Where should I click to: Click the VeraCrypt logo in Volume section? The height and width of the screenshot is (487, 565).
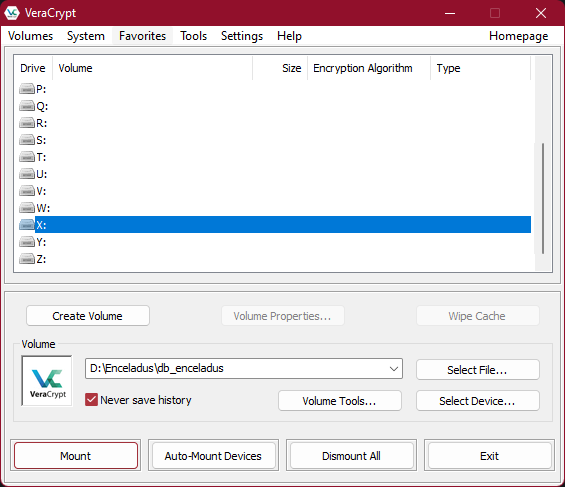(47, 381)
